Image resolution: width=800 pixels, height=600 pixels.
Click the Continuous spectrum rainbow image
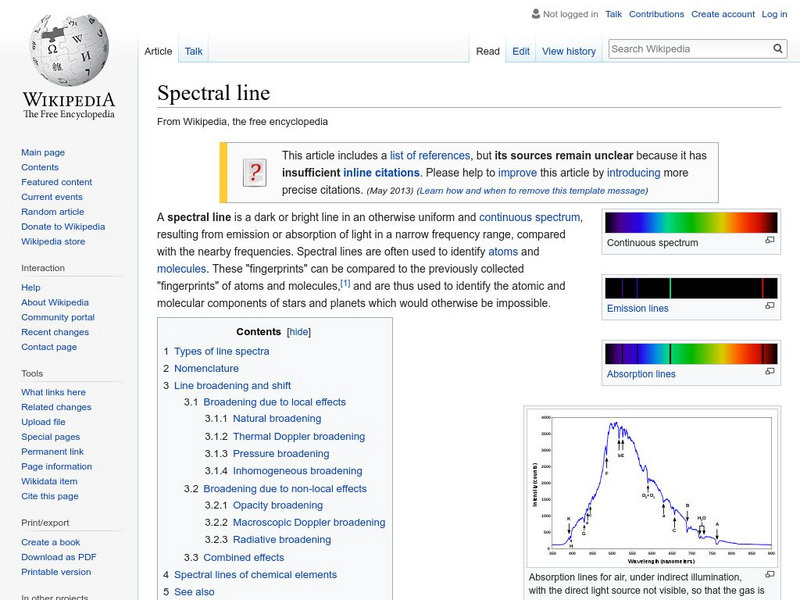pyautogui.click(x=690, y=222)
